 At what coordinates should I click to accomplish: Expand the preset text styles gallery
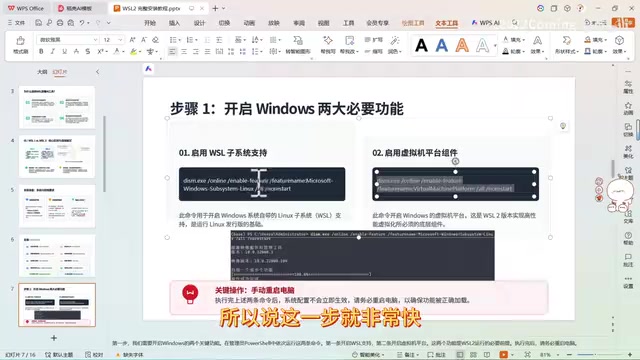point(495,46)
